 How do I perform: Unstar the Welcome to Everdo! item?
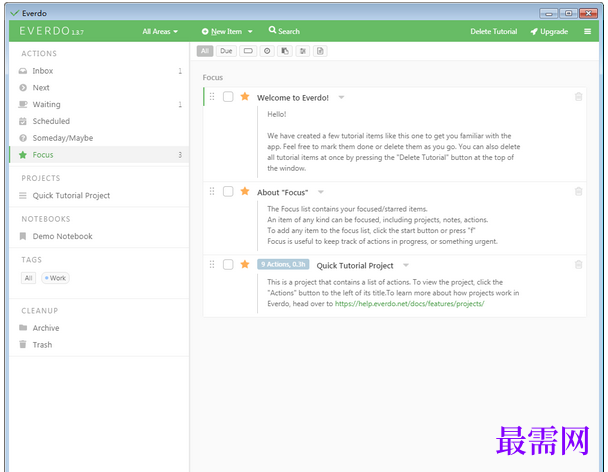[245, 96]
